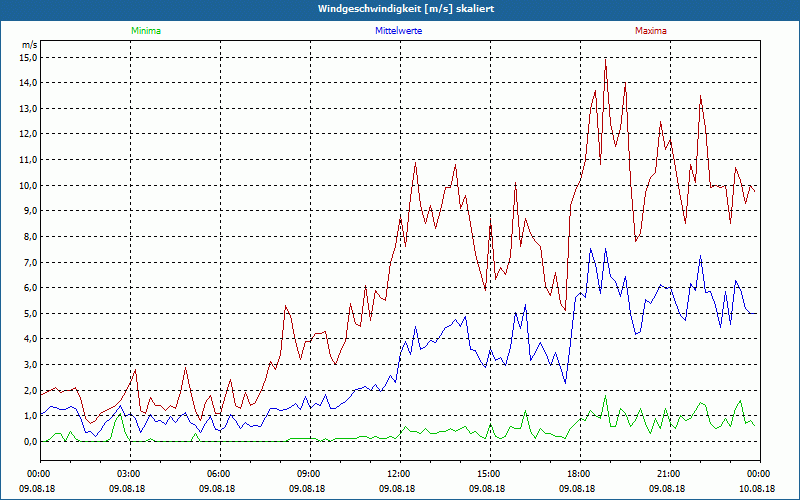Click the 09.08.18 date under 06:00

(217, 488)
